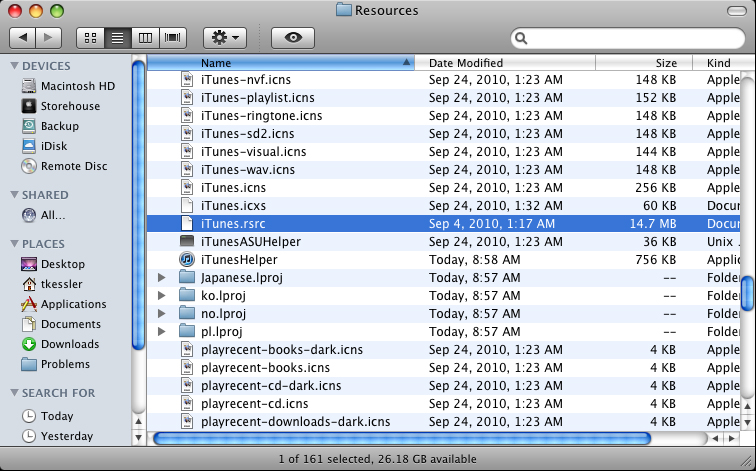Screen dimensions: 756x471
Task: Select playrecent-books-dark.icns
Action: point(444,350)
